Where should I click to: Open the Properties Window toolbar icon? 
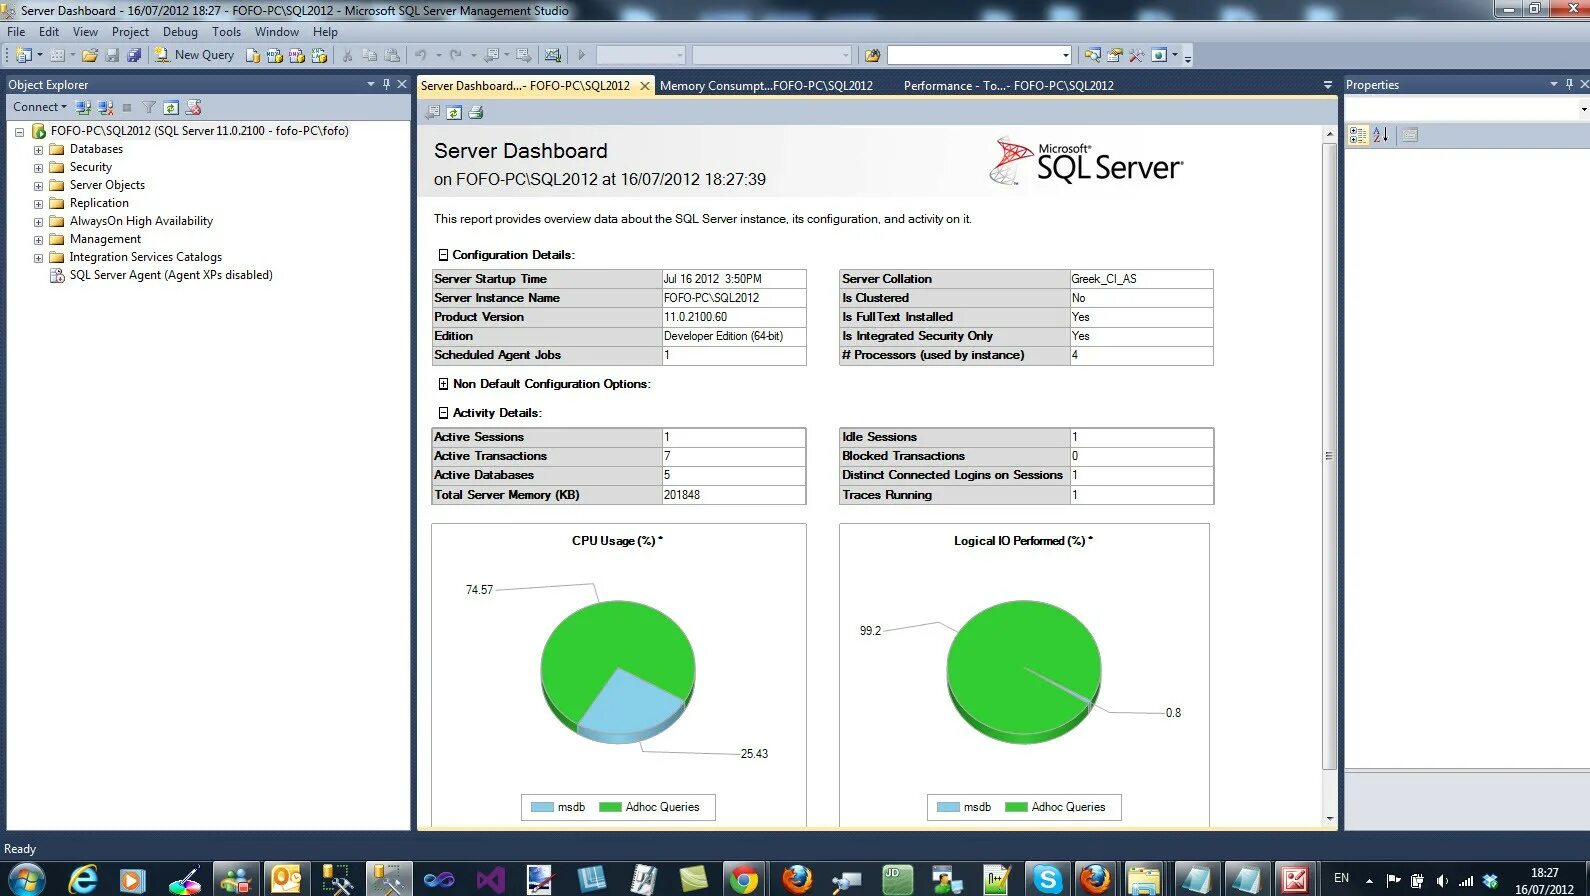(x=1115, y=55)
